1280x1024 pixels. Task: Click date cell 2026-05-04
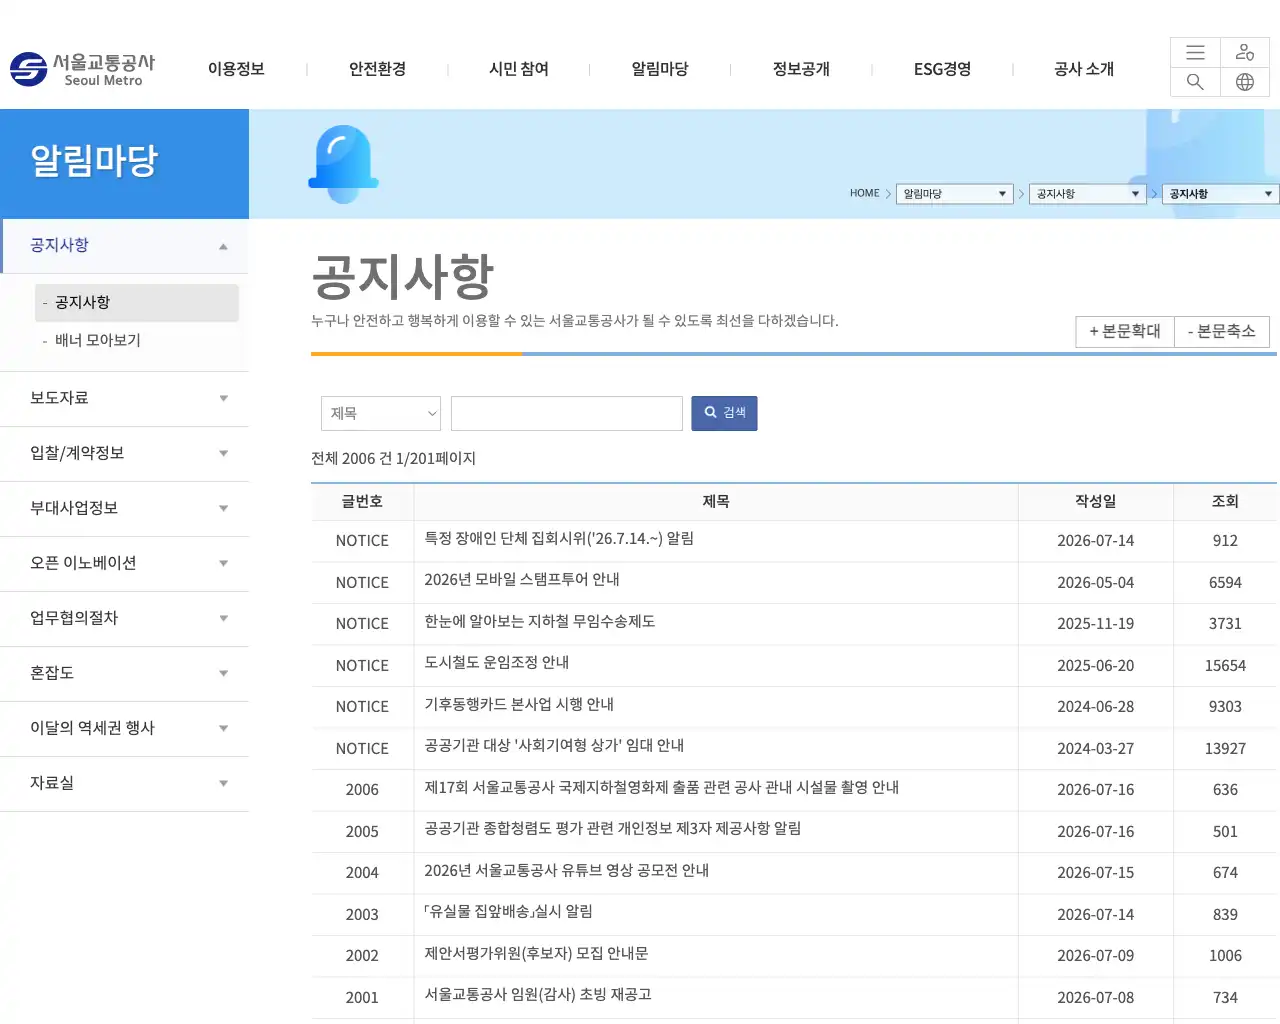tap(1096, 583)
